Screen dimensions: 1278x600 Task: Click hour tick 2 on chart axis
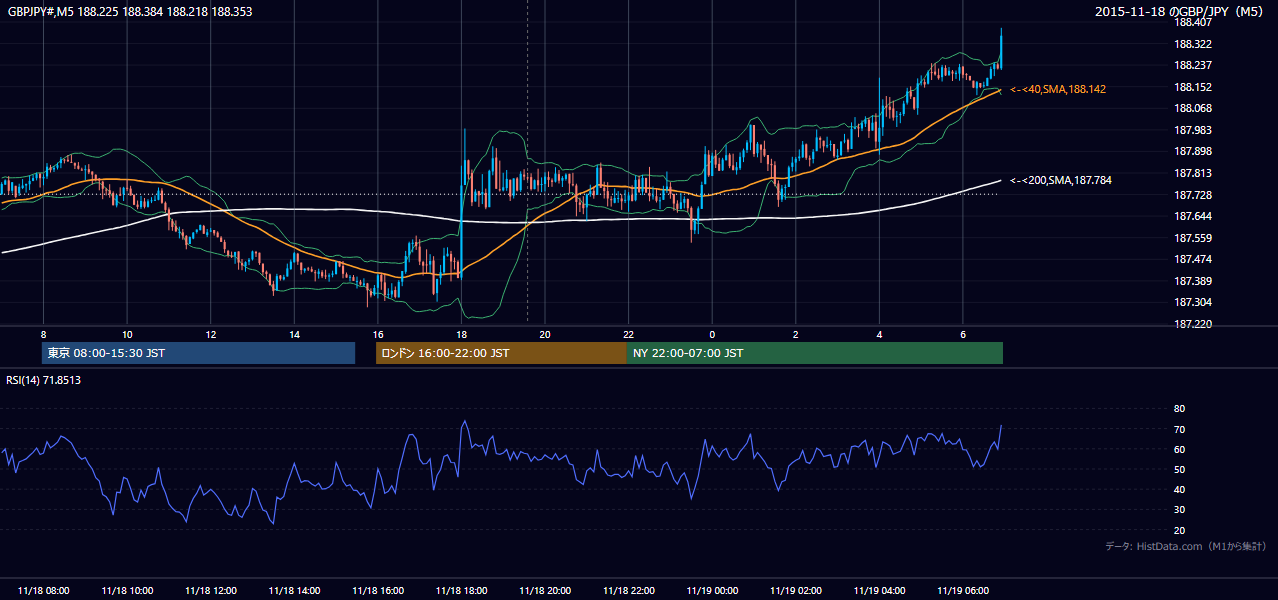coord(796,334)
